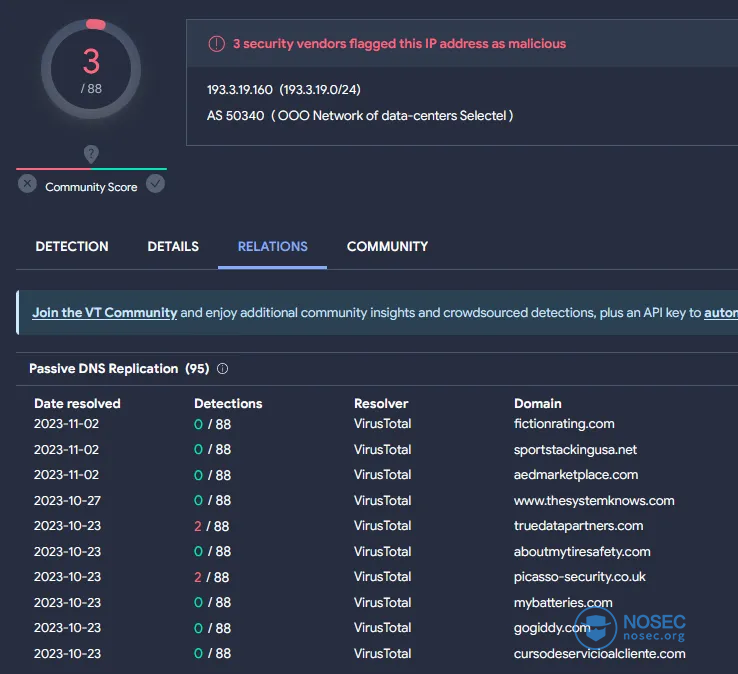Click the Passive DNS Replication info icon

(x=223, y=369)
